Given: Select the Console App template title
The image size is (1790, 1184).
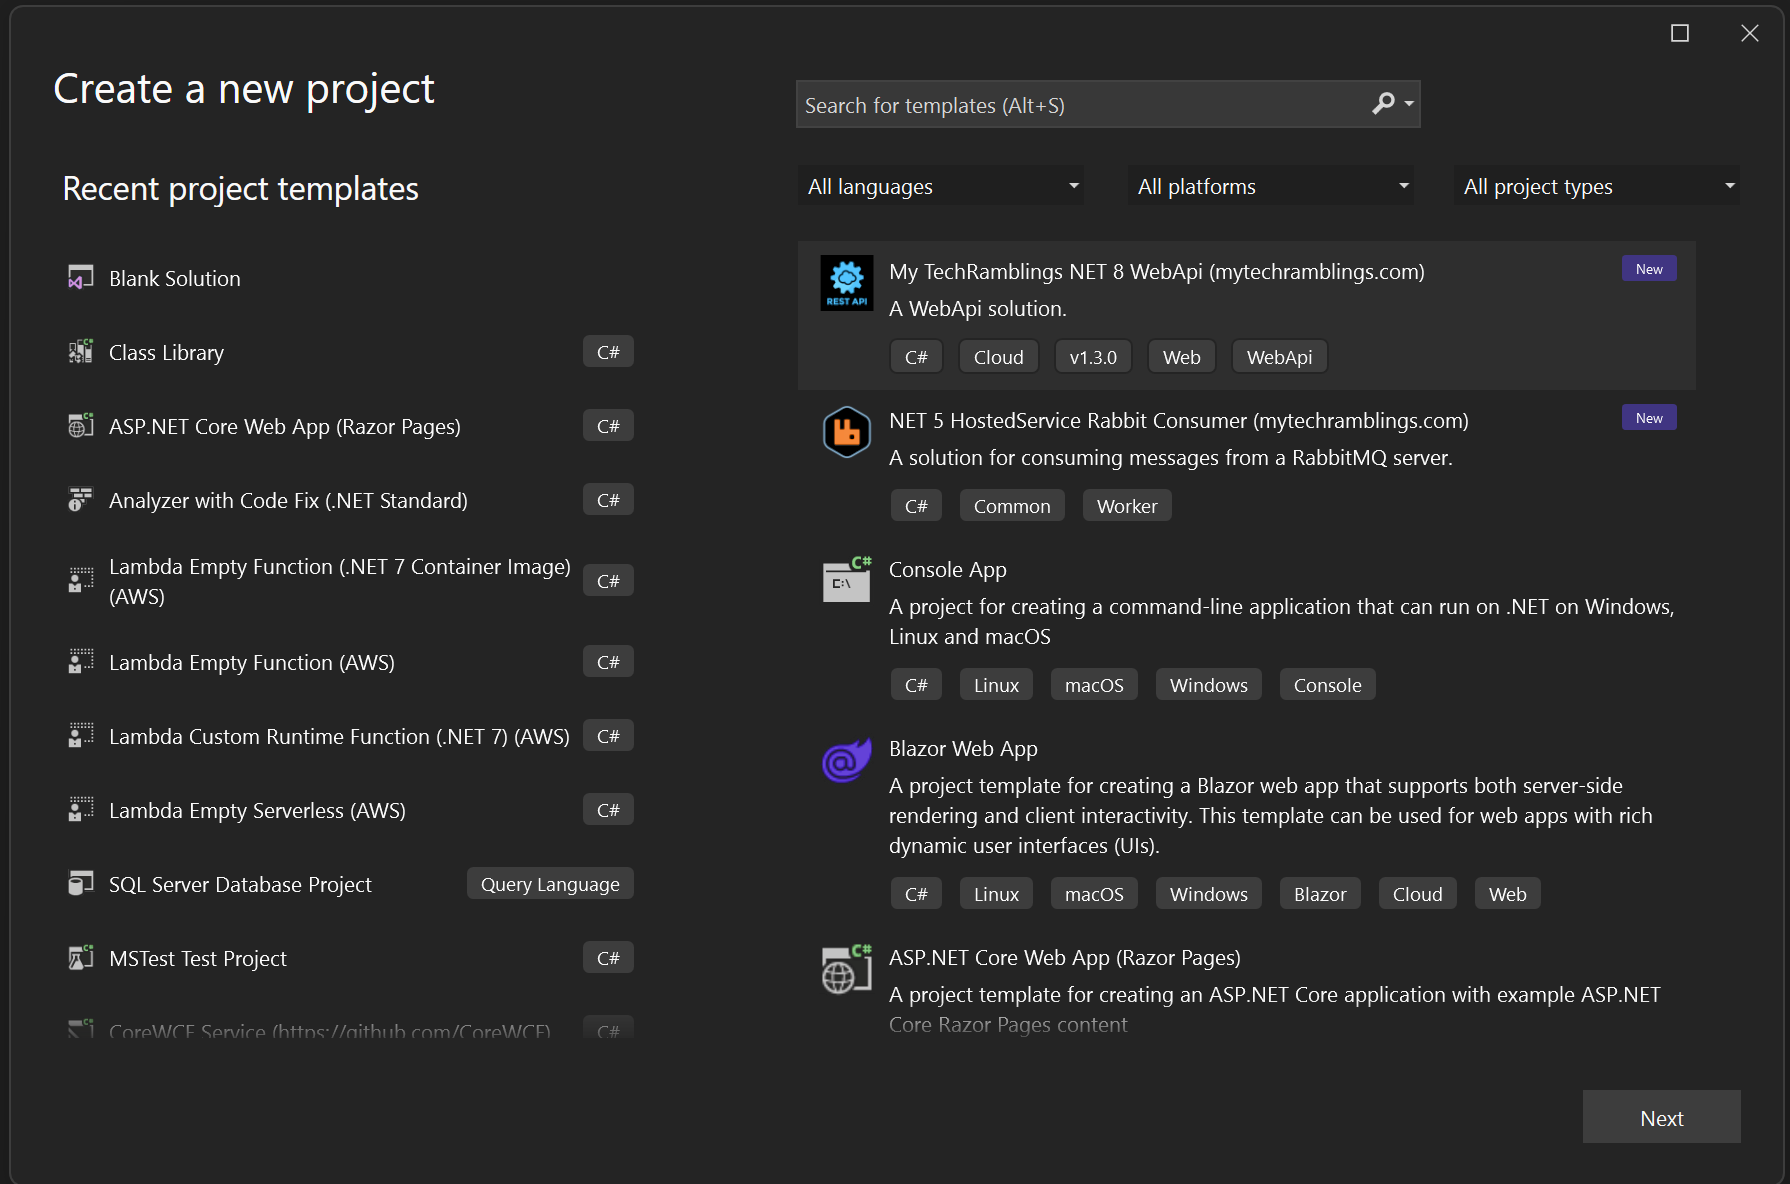Looking at the screenshot, I should point(947,570).
